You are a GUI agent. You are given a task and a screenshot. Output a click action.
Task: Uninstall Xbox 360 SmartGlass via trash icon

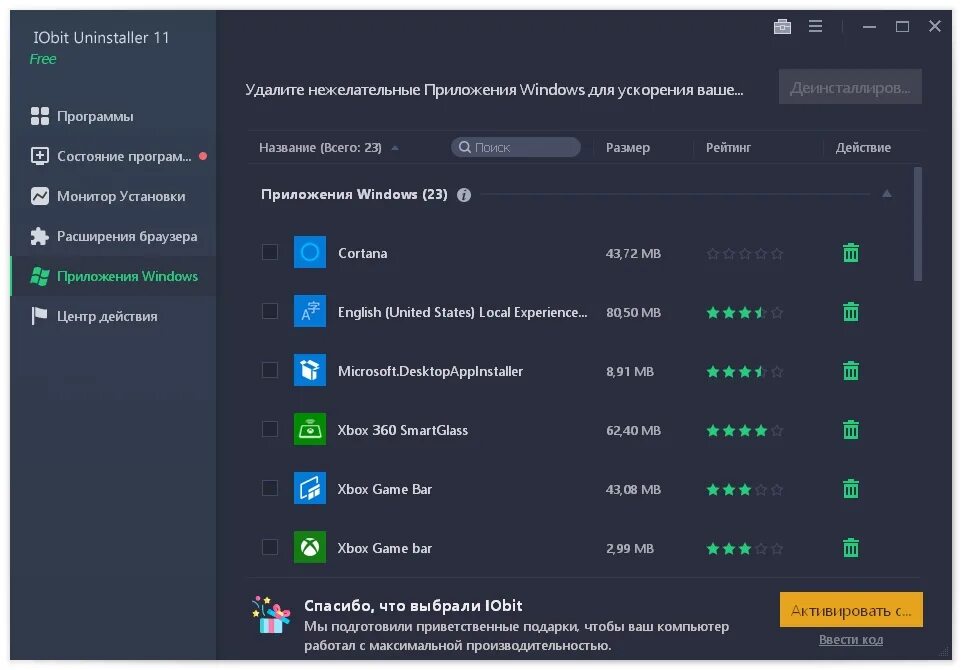[x=851, y=429]
